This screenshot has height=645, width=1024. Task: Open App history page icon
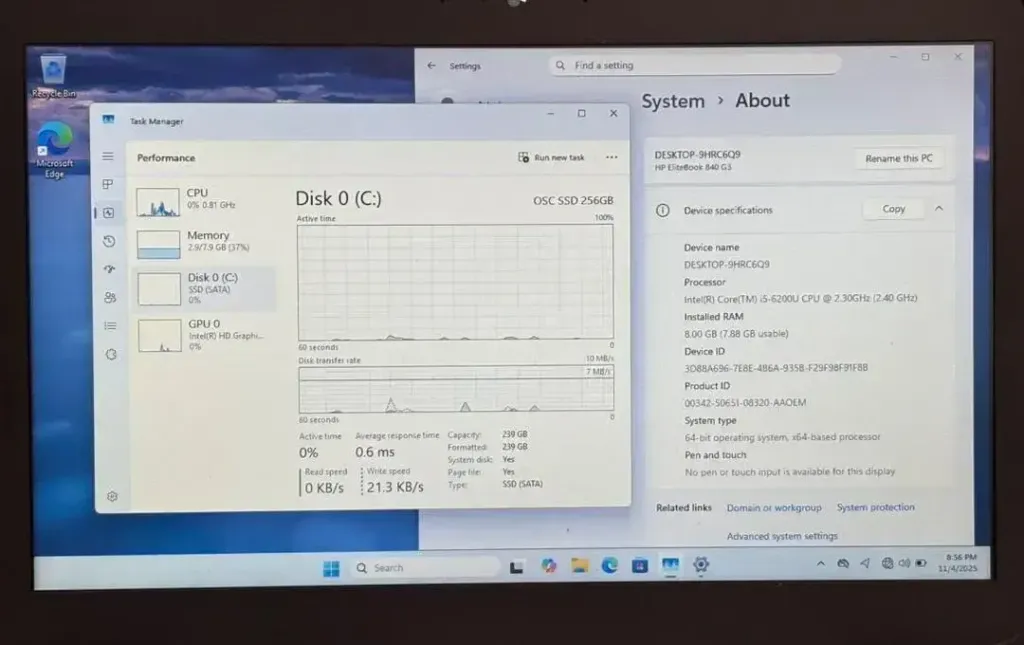click(109, 241)
